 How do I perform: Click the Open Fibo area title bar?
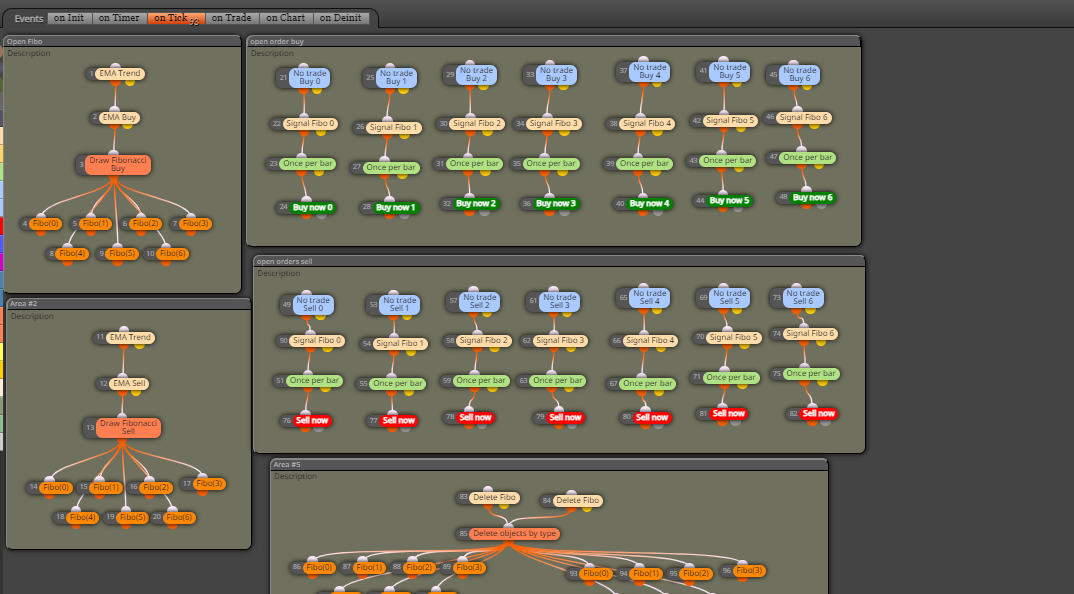tap(122, 41)
